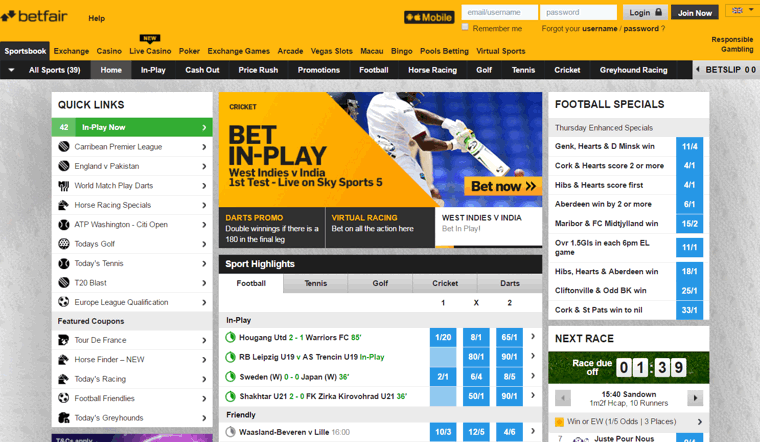Select 33/1 odds Cork & St Pats
This screenshot has height=442, width=760.
coord(689,310)
